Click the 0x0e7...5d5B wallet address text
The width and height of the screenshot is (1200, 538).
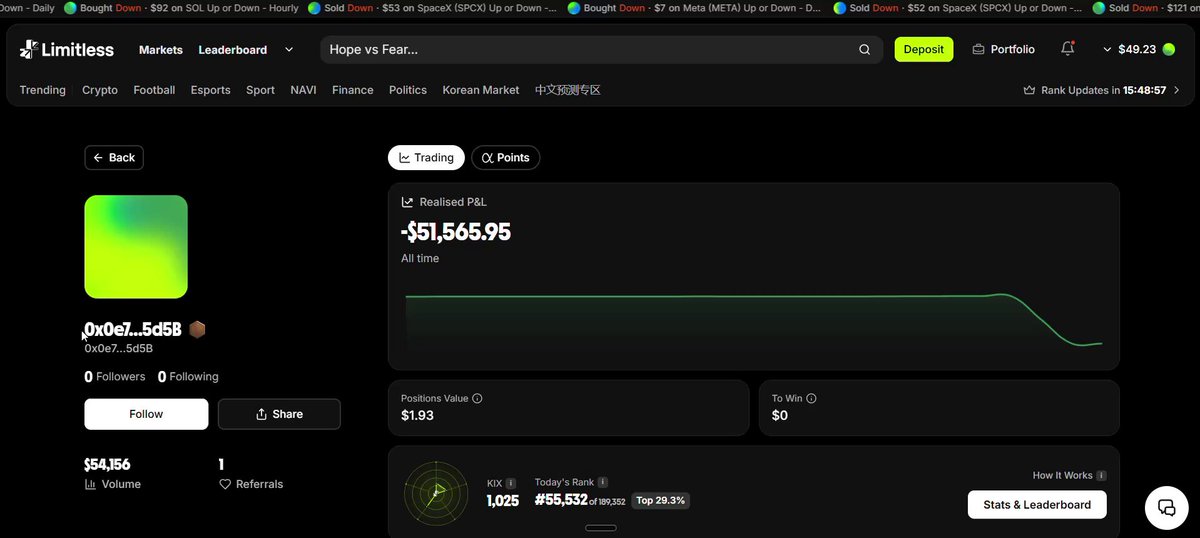point(119,348)
